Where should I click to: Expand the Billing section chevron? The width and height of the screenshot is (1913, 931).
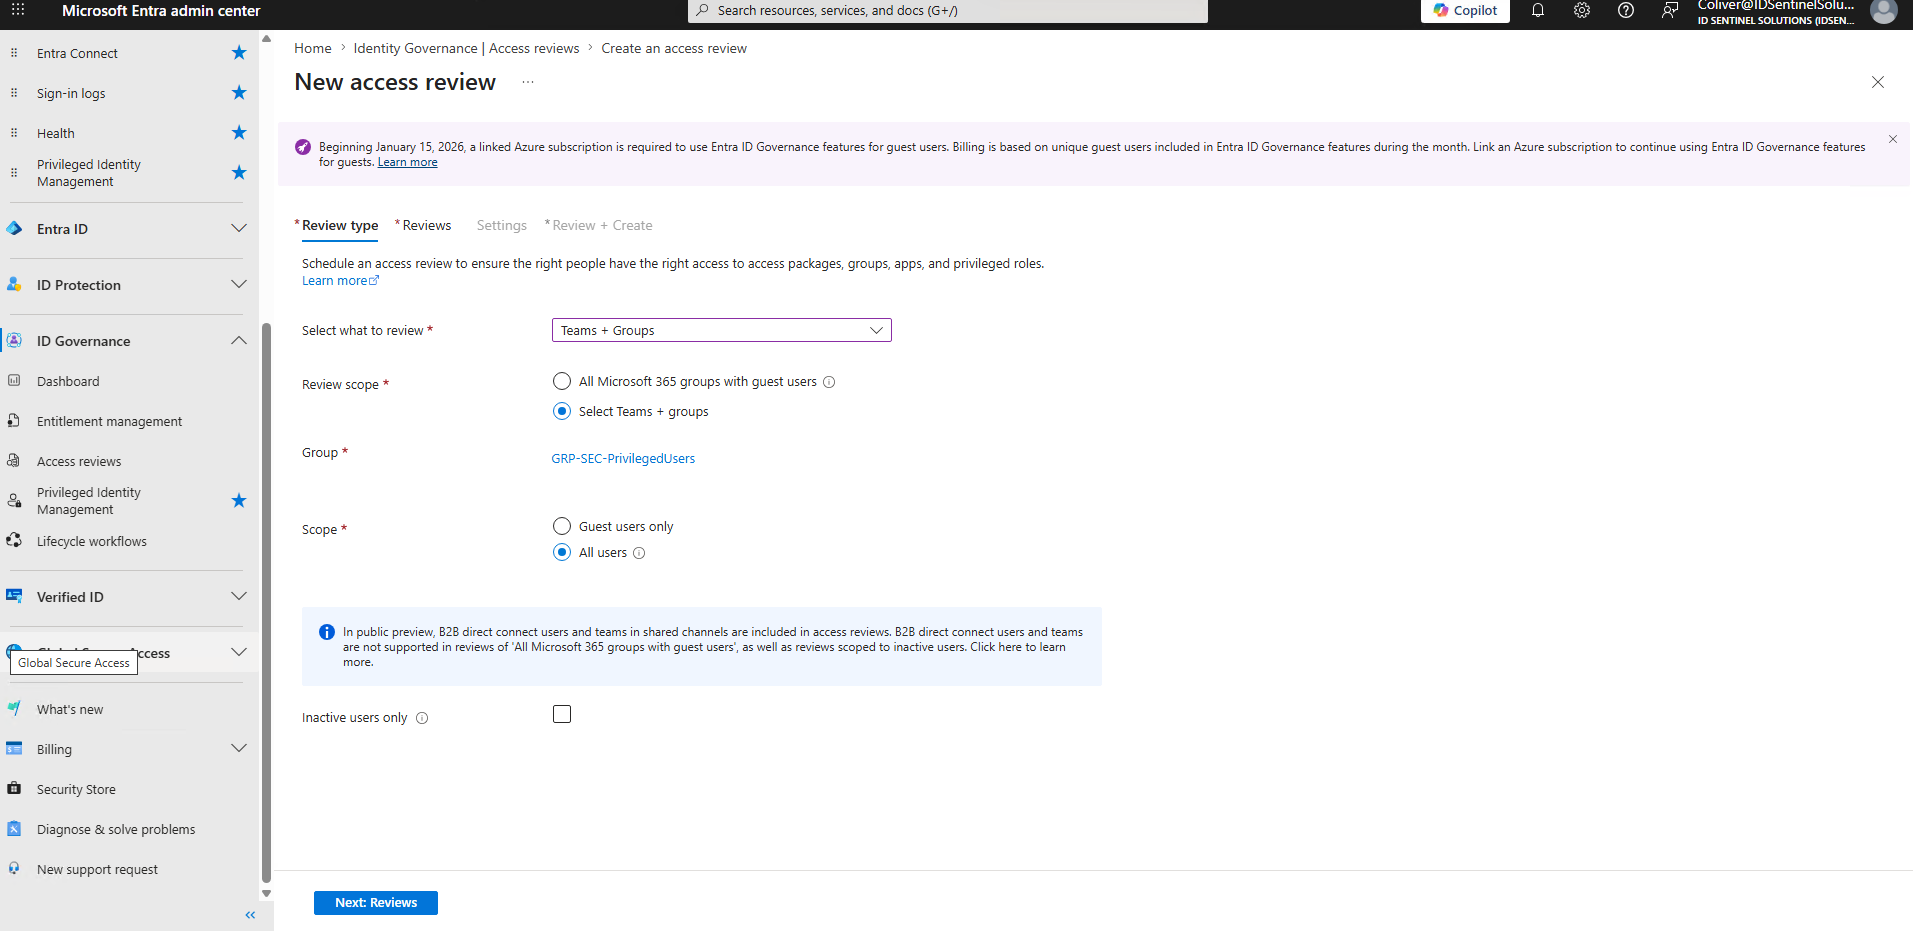[x=239, y=749]
